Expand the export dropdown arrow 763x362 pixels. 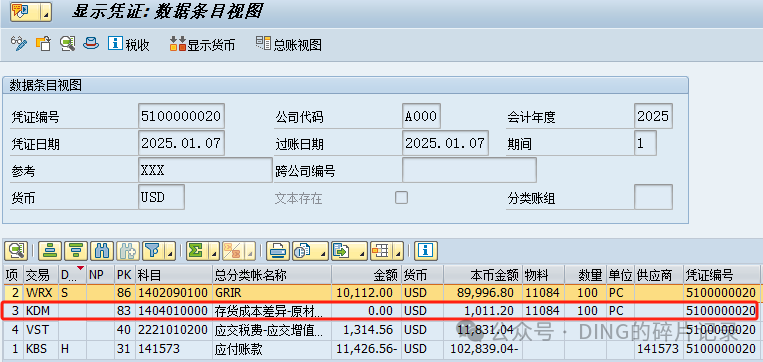point(362,251)
